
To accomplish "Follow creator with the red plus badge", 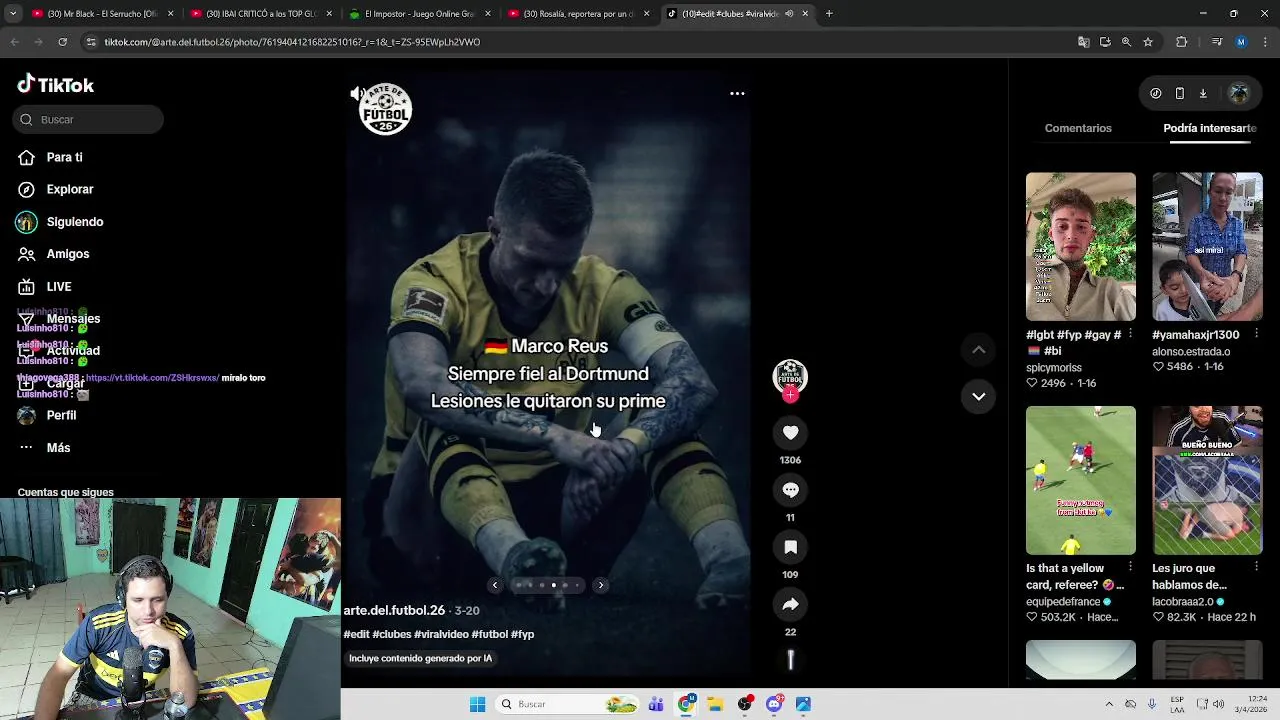I will pos(790,395).
